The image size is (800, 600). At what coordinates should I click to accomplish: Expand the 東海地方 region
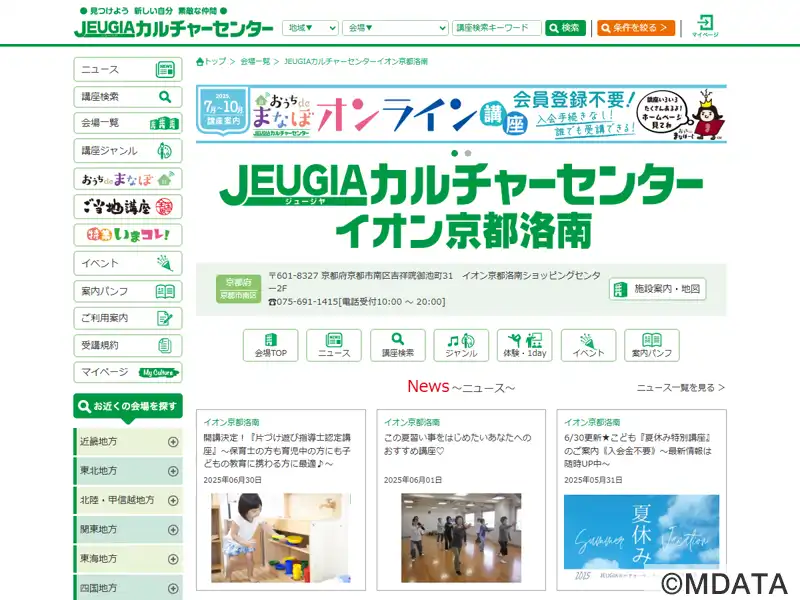click(128, 559)
